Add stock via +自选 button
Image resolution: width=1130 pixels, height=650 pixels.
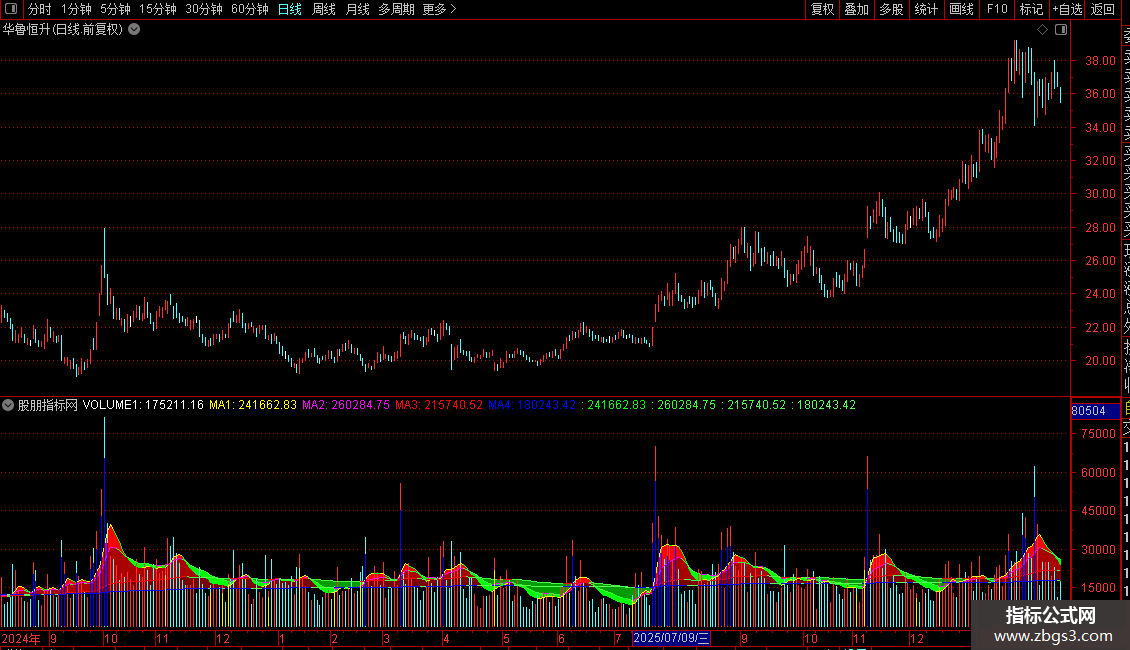[1067, 9]
